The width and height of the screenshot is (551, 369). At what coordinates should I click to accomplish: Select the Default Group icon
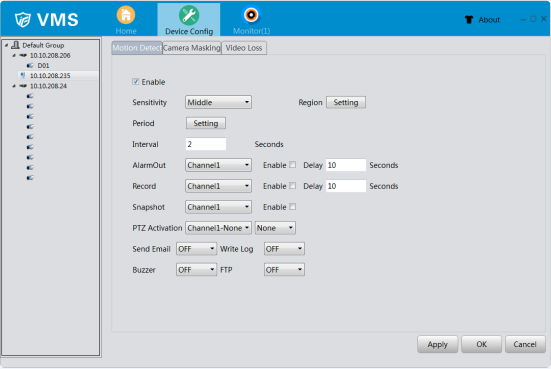15,45
